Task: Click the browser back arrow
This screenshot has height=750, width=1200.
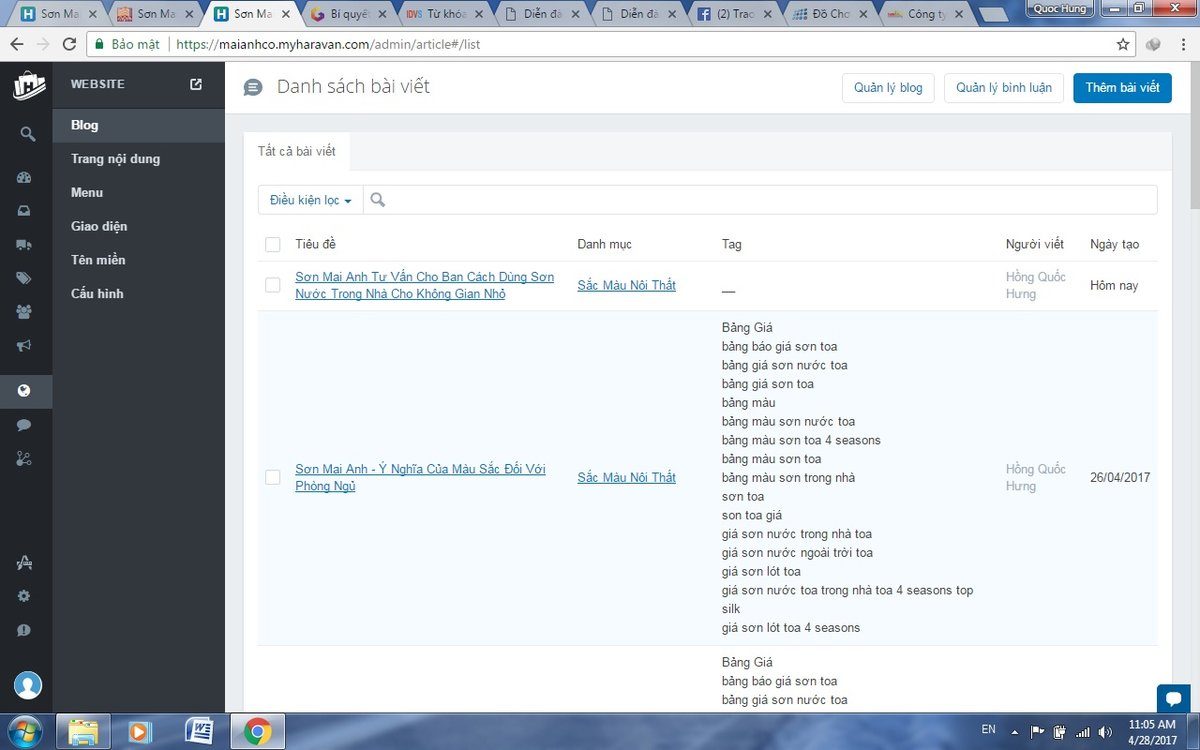Action: coord(16,44)
